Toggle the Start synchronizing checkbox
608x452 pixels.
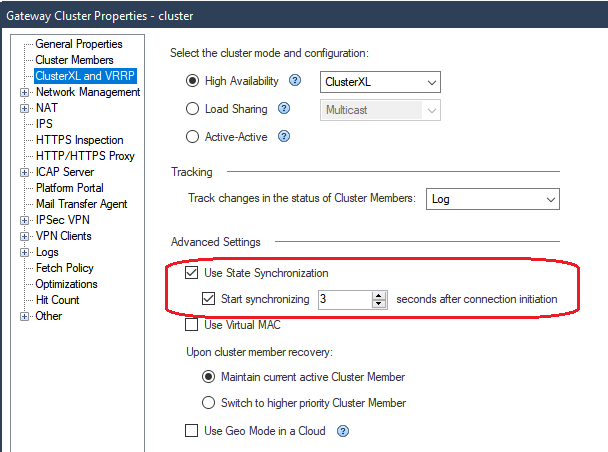[209, 298]
